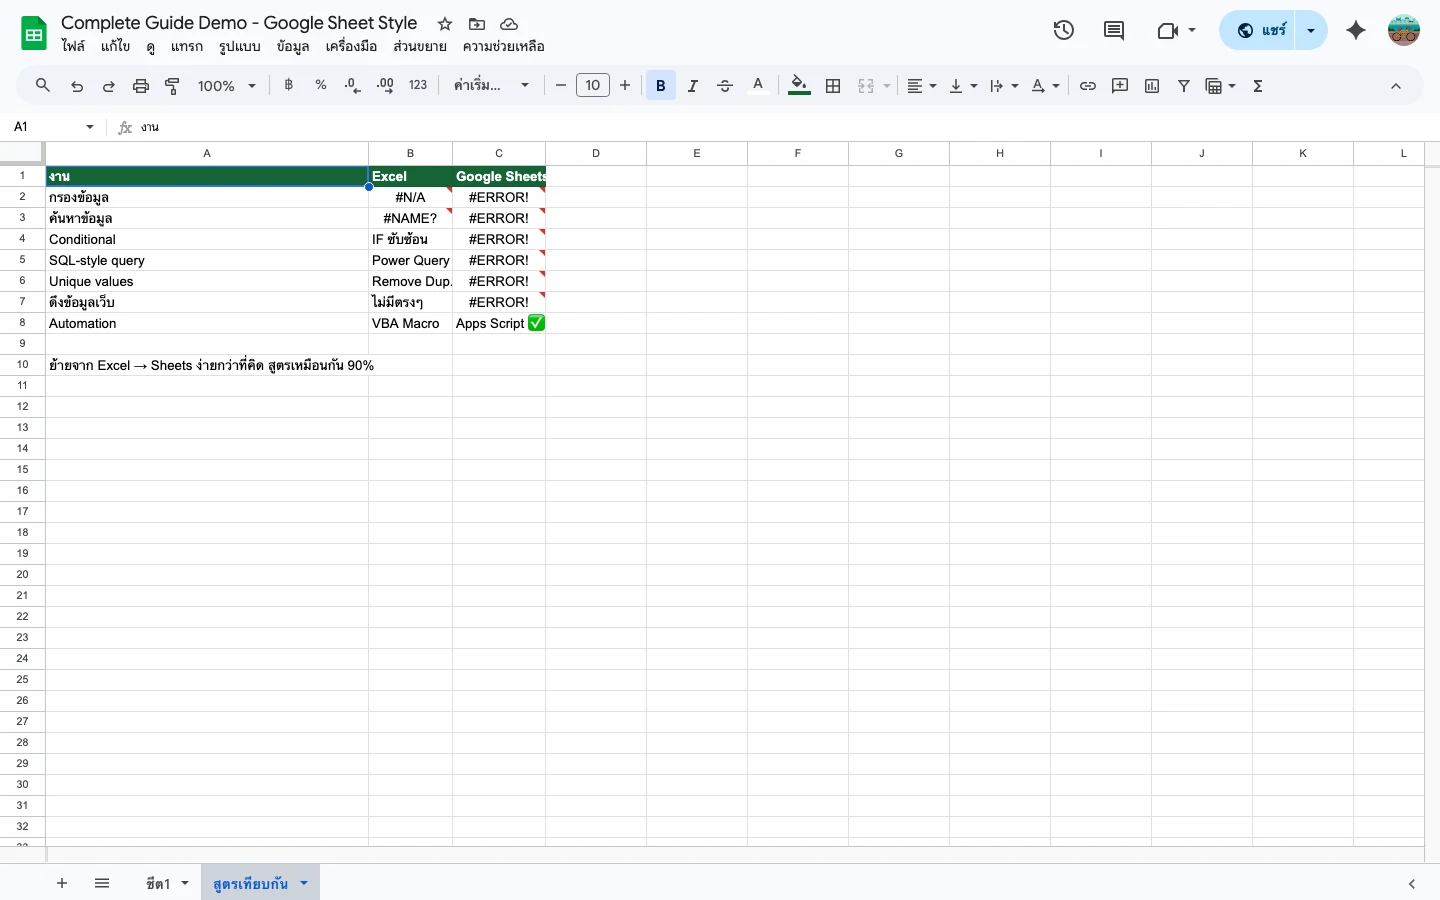Apply strikethrough to selected text
The image size is (1440, 900).
725,85
